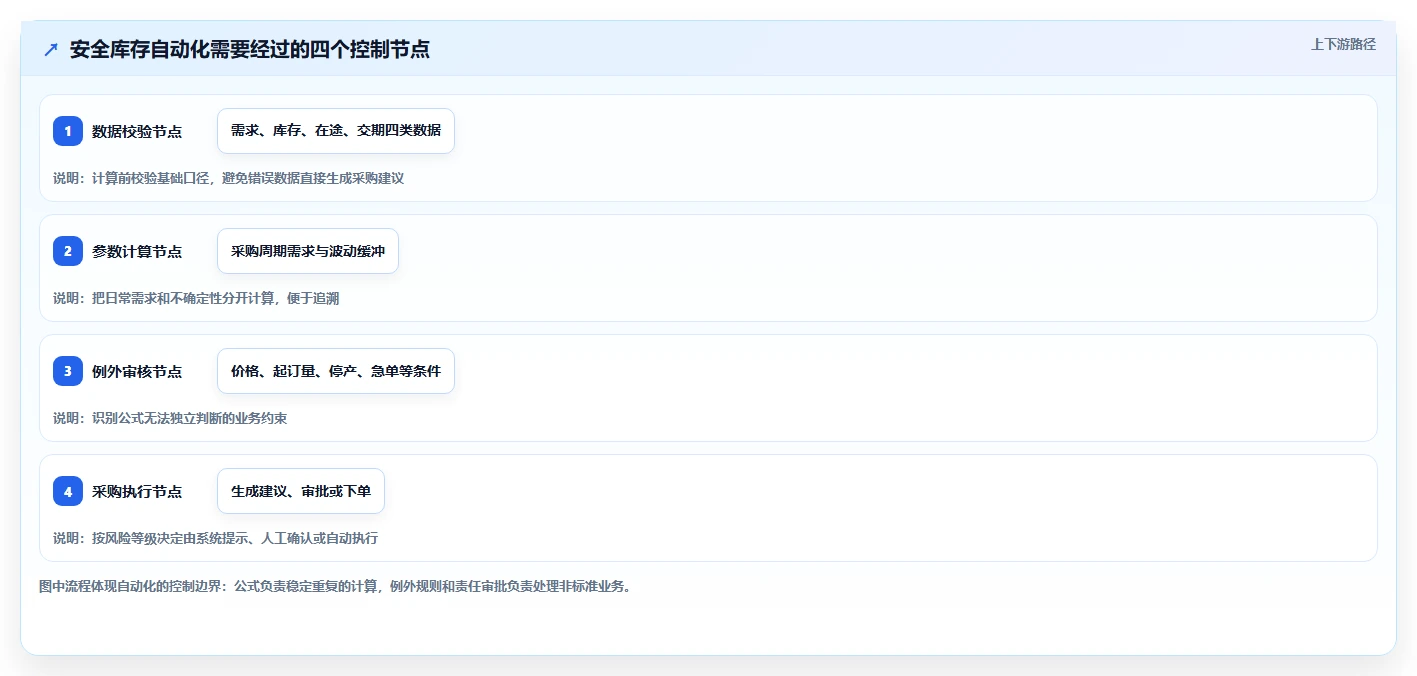The width and height of the screenshot is (1417, 676).
Task: Click the 例外审核节点 label
Action: 137,371
